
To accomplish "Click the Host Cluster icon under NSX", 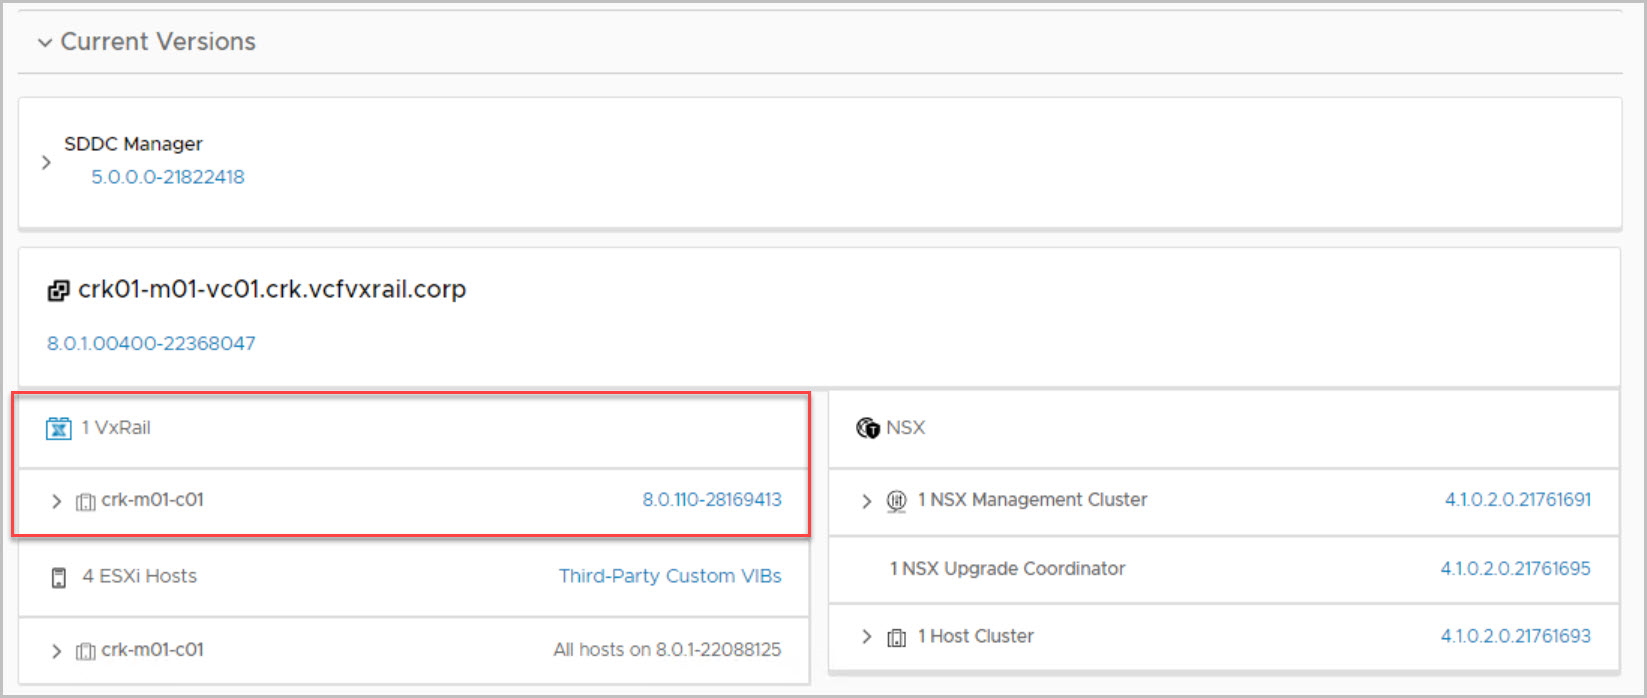I will [897, 637].
